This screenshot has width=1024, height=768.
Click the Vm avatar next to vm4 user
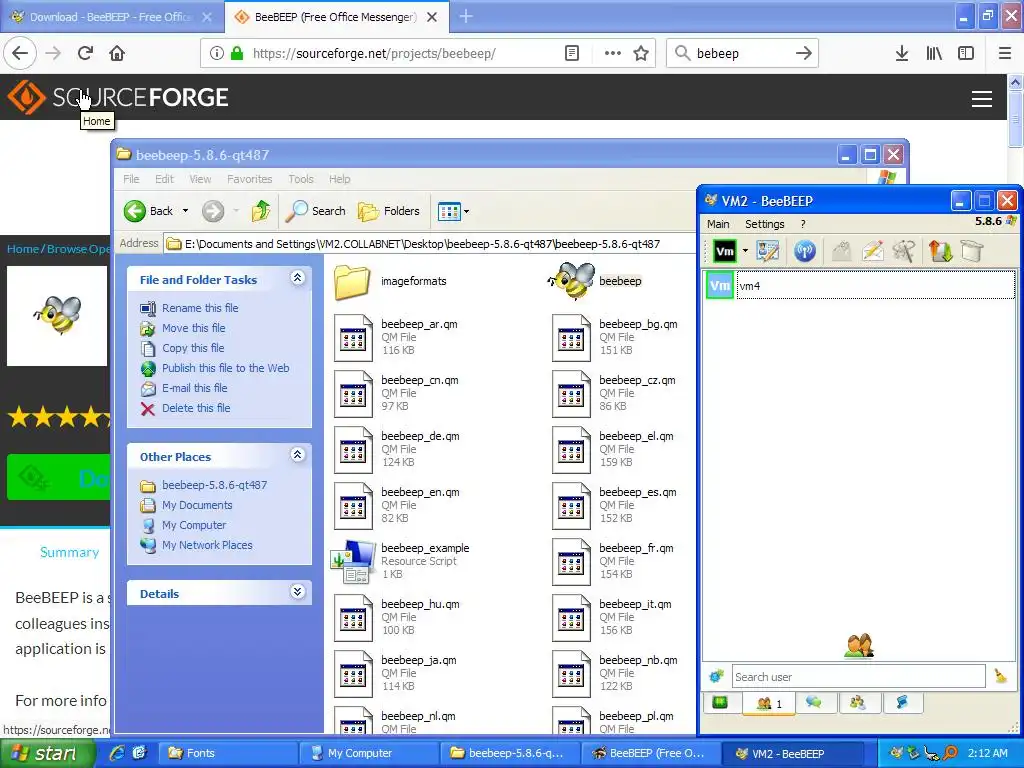tap(720, 285)
